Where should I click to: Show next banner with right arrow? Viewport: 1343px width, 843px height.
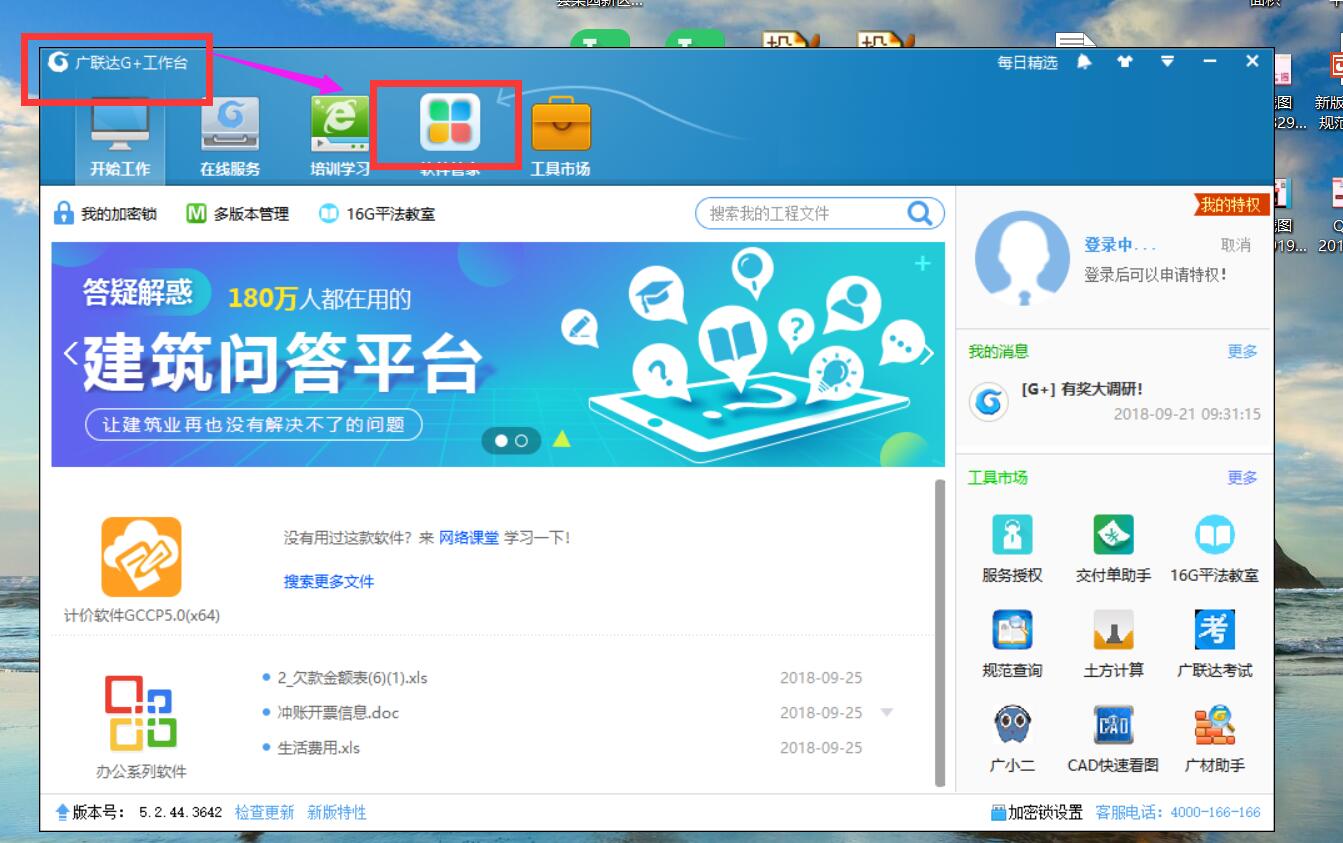click(x=927, y=353)
